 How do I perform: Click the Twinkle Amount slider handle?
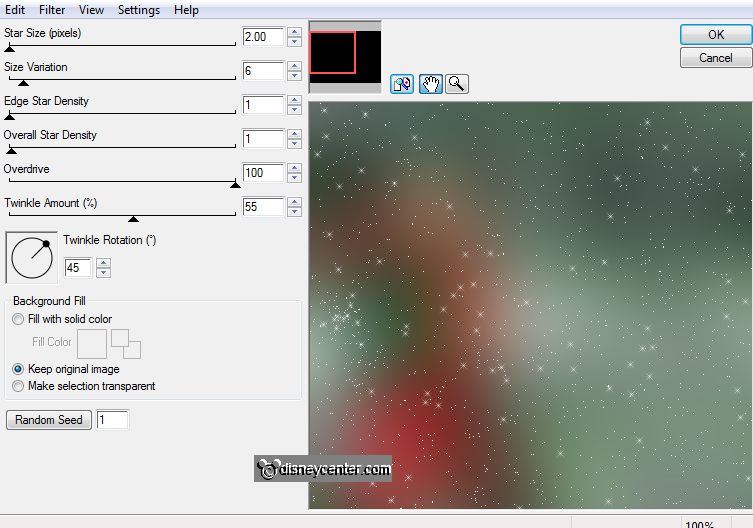tap(134, 219)
